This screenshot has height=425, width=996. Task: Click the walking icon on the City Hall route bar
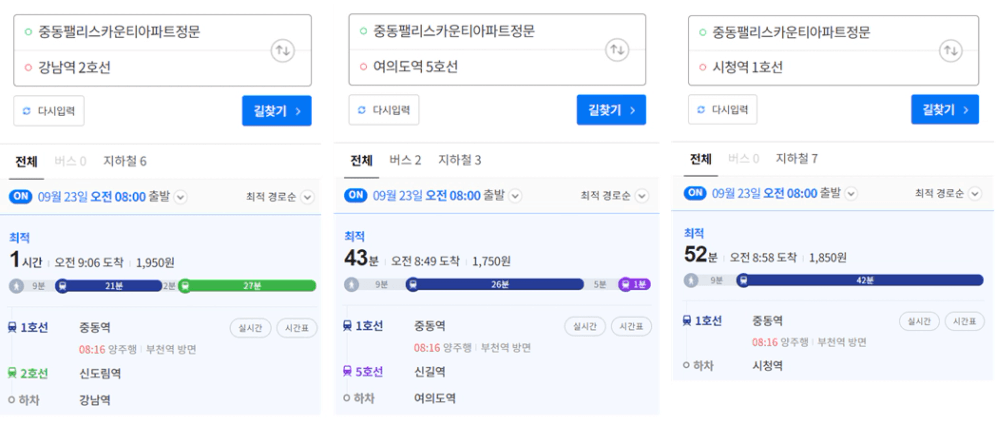pos(692,280)
